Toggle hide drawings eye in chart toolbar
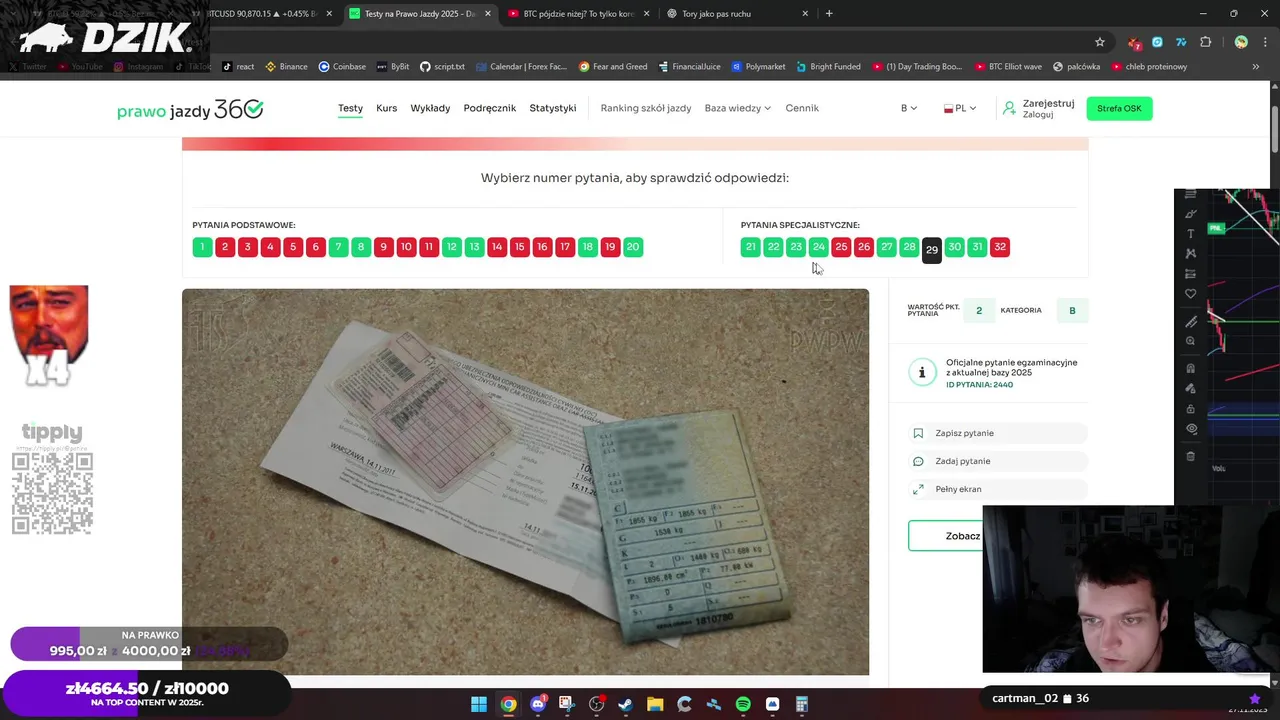Viewport: 1280px width, 720px height. click(x=1190, y=429)
